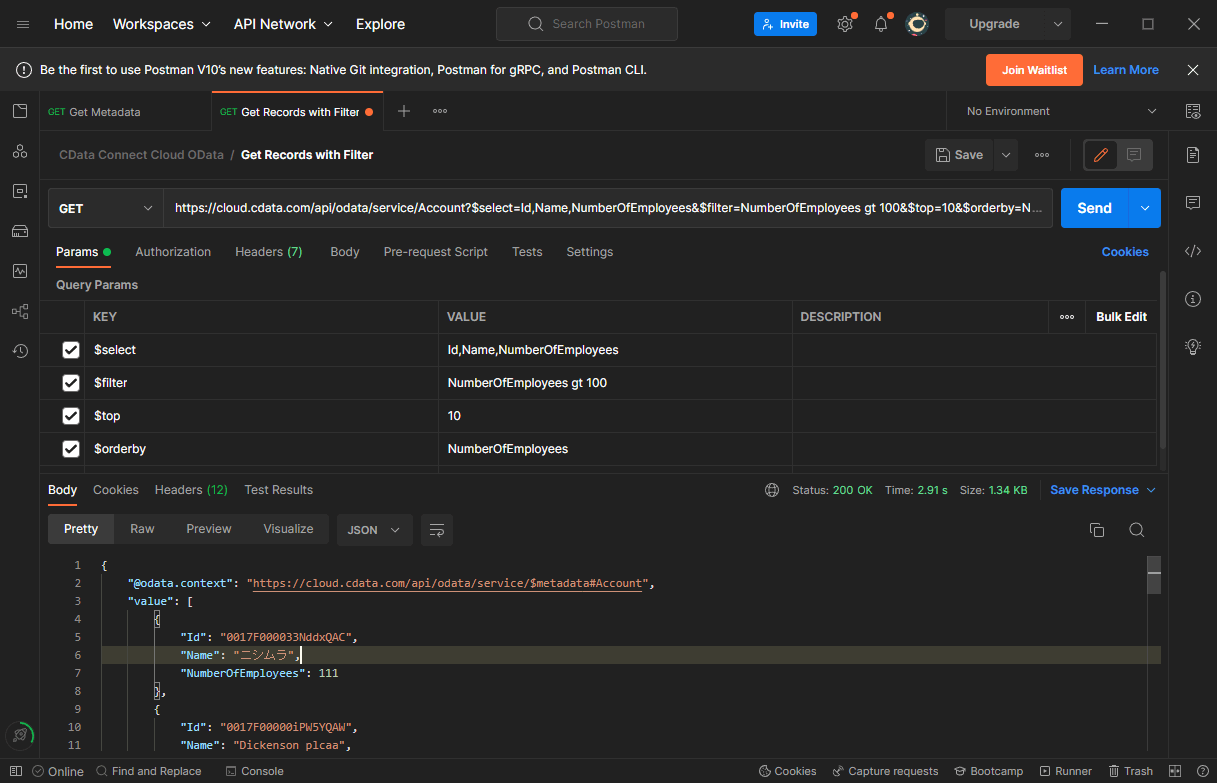
Task: Select the Raw response view tab
Action: coord(142,529)
